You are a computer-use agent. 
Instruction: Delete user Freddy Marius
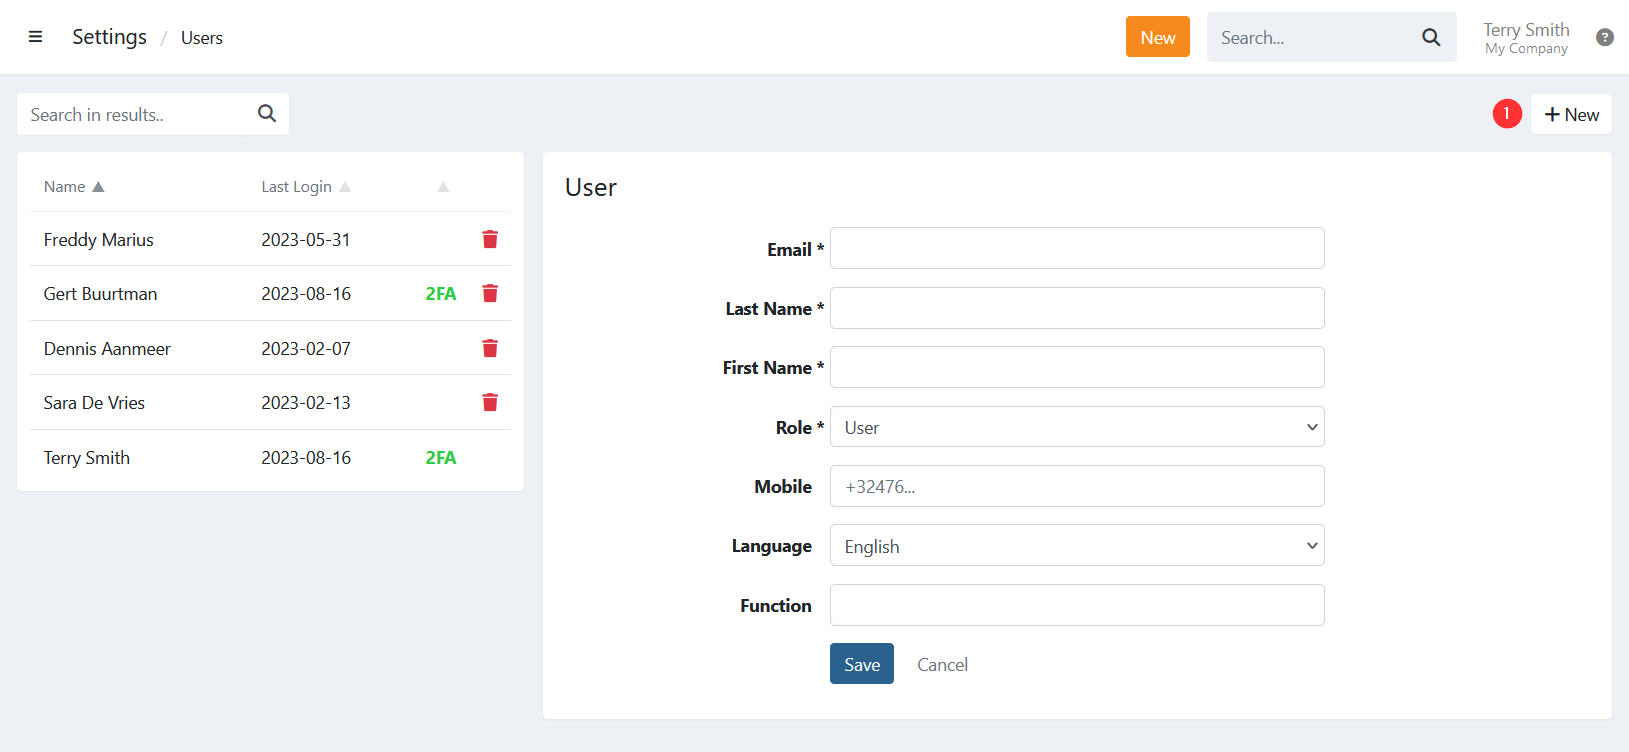[490, 239]
